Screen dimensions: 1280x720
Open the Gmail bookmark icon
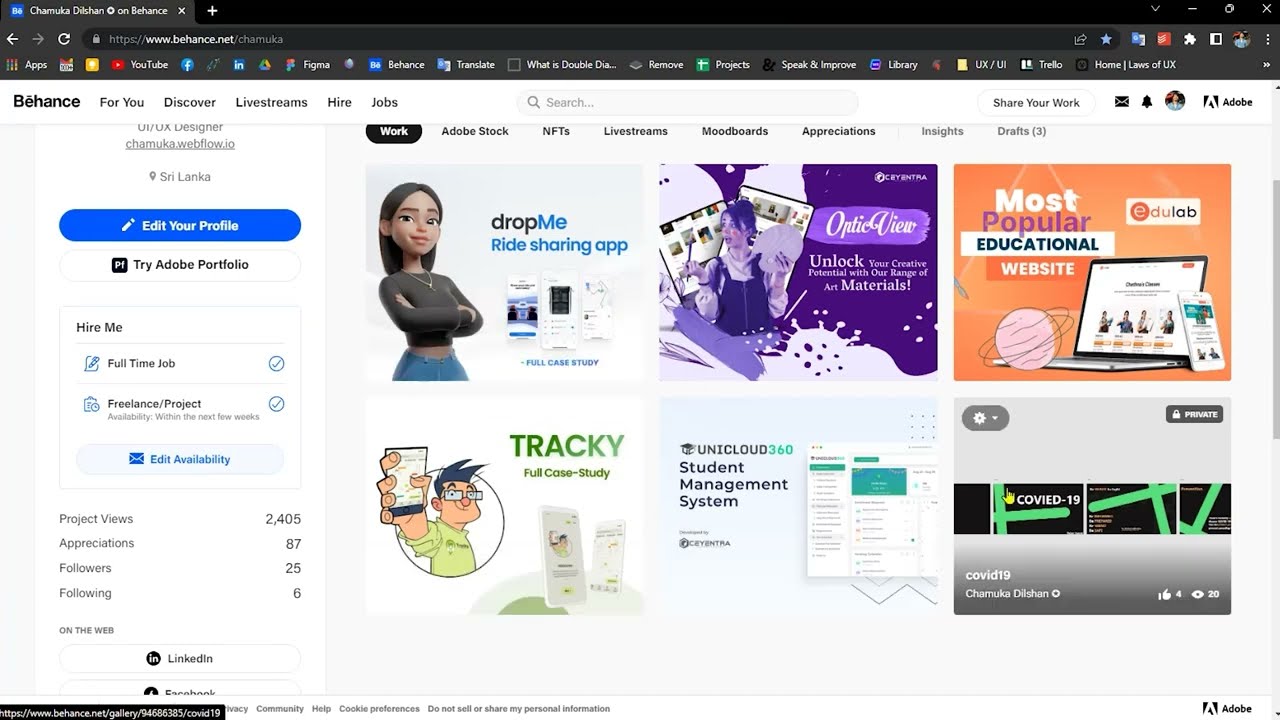[66, 64]
